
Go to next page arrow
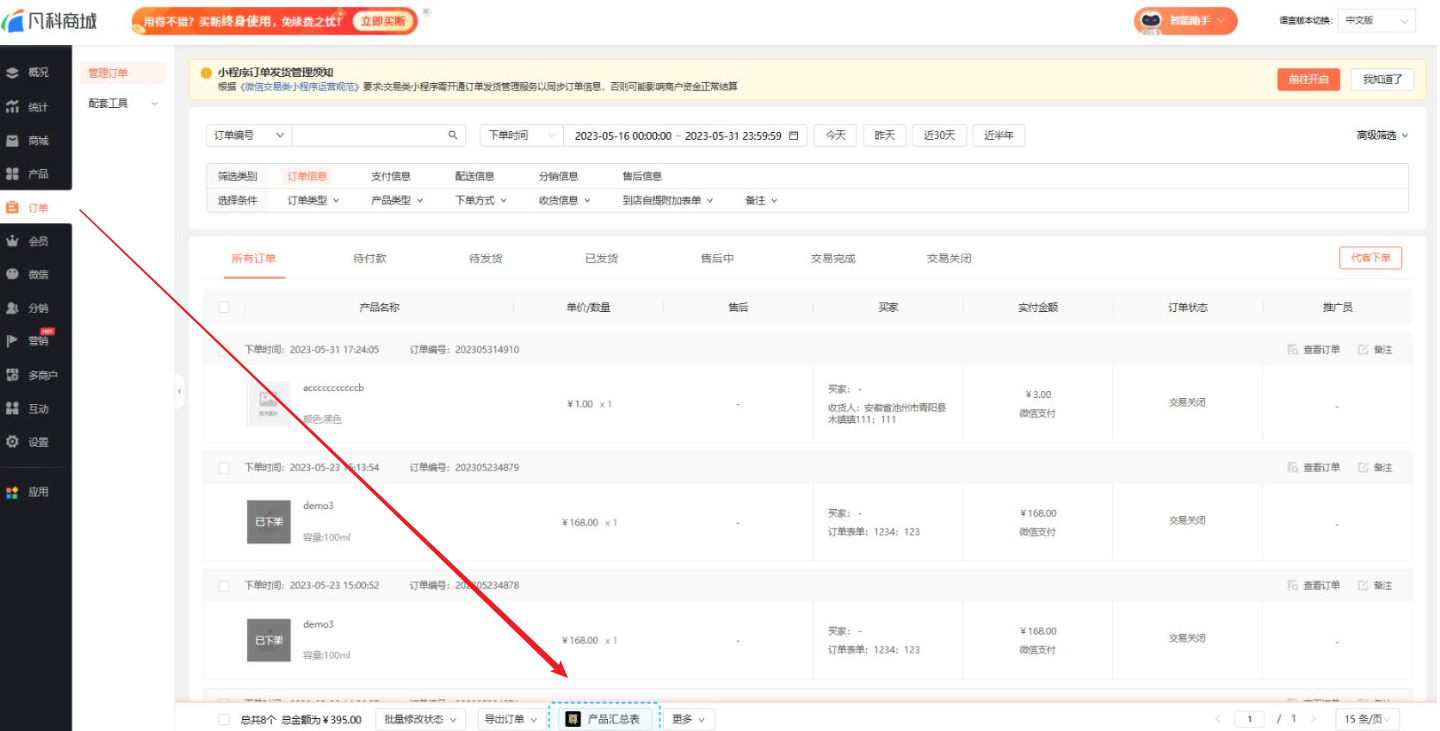(1313, 719)
